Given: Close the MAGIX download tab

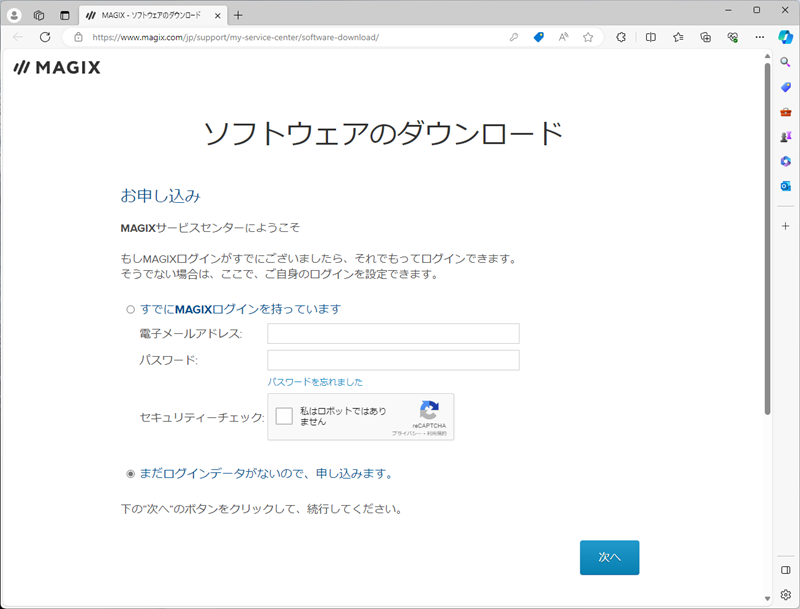Looking at the screenshot, I should (x=217, y=15).
